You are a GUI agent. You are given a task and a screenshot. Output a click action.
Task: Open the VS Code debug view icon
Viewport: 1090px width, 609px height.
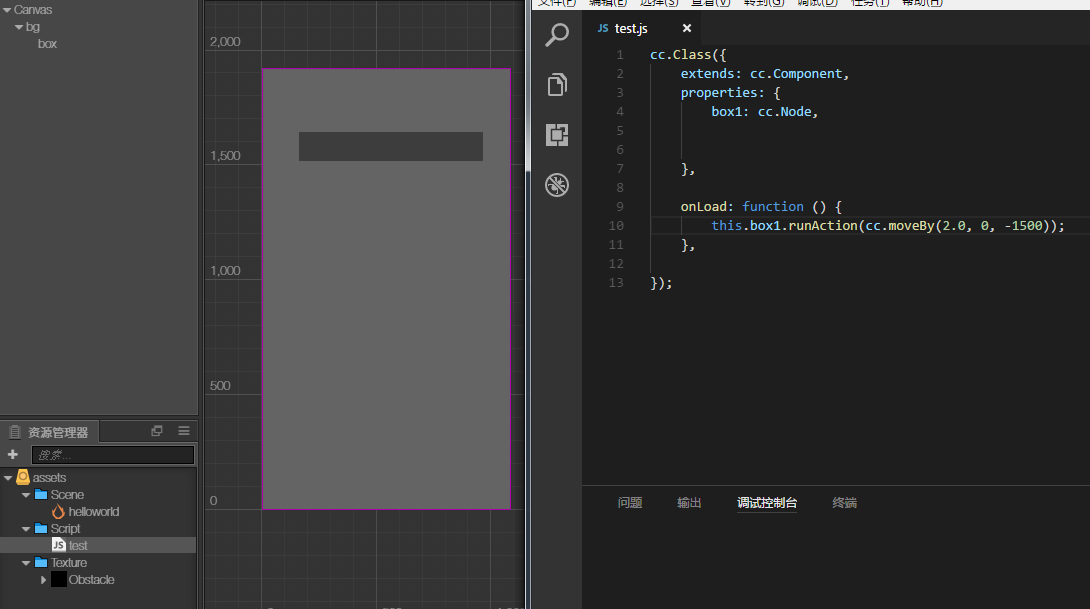coord(557,185)
